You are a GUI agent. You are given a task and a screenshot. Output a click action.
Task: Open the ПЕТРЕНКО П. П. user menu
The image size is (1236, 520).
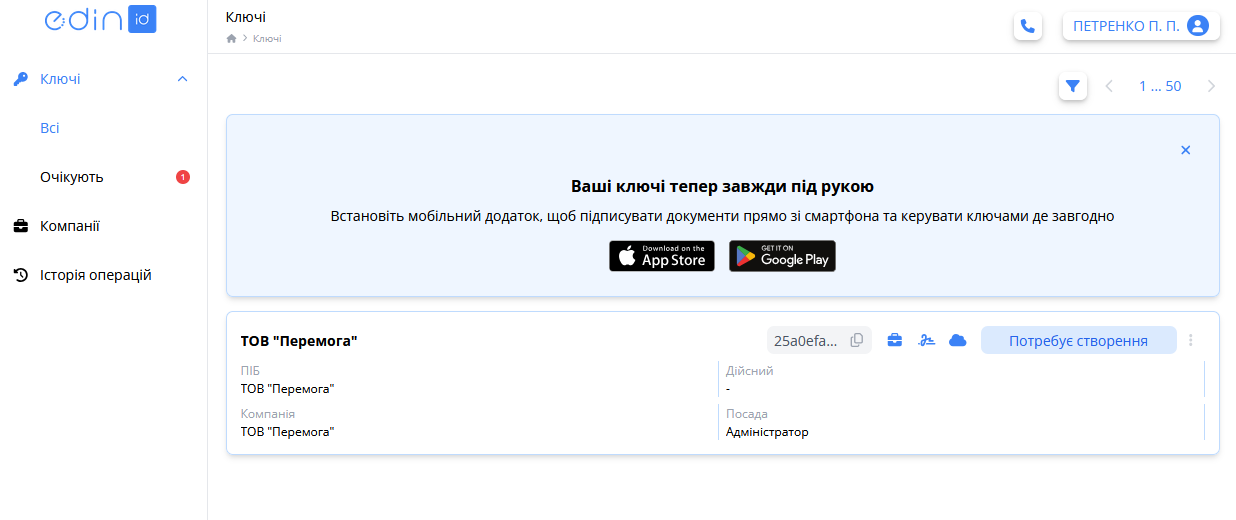point(1141,26)
